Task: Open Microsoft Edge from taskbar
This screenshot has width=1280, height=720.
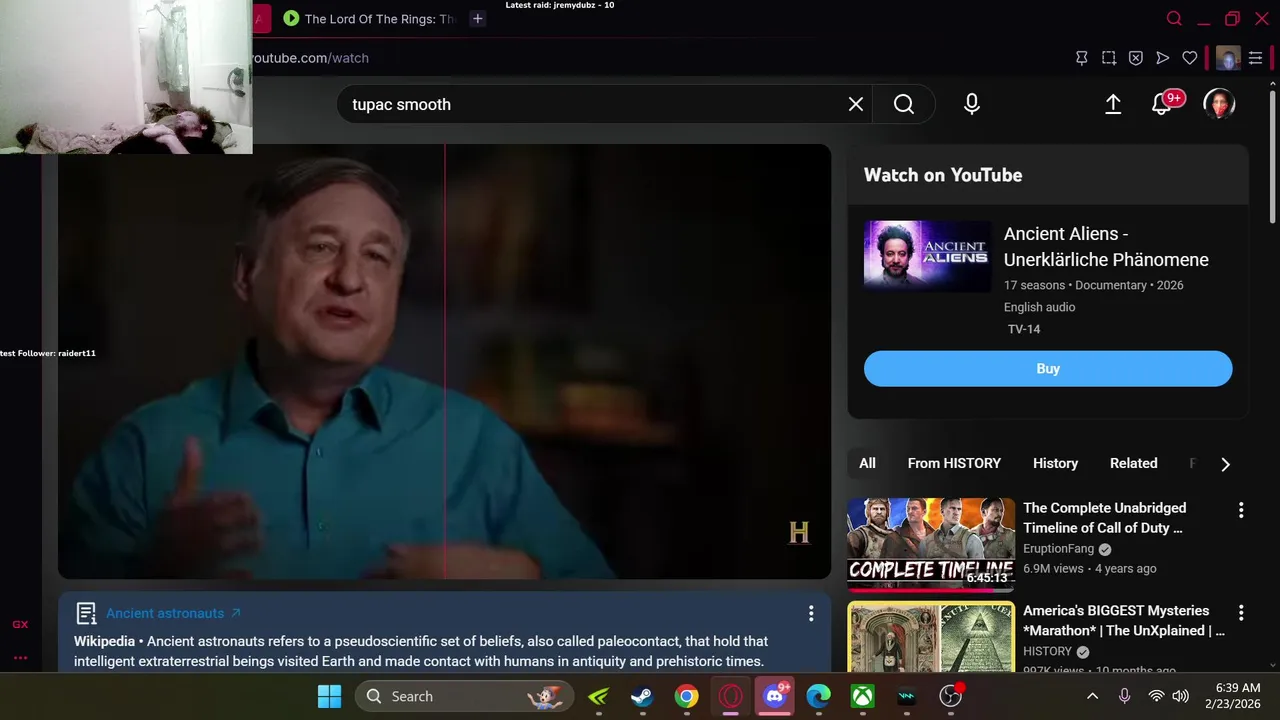Action: pos(819,696)
